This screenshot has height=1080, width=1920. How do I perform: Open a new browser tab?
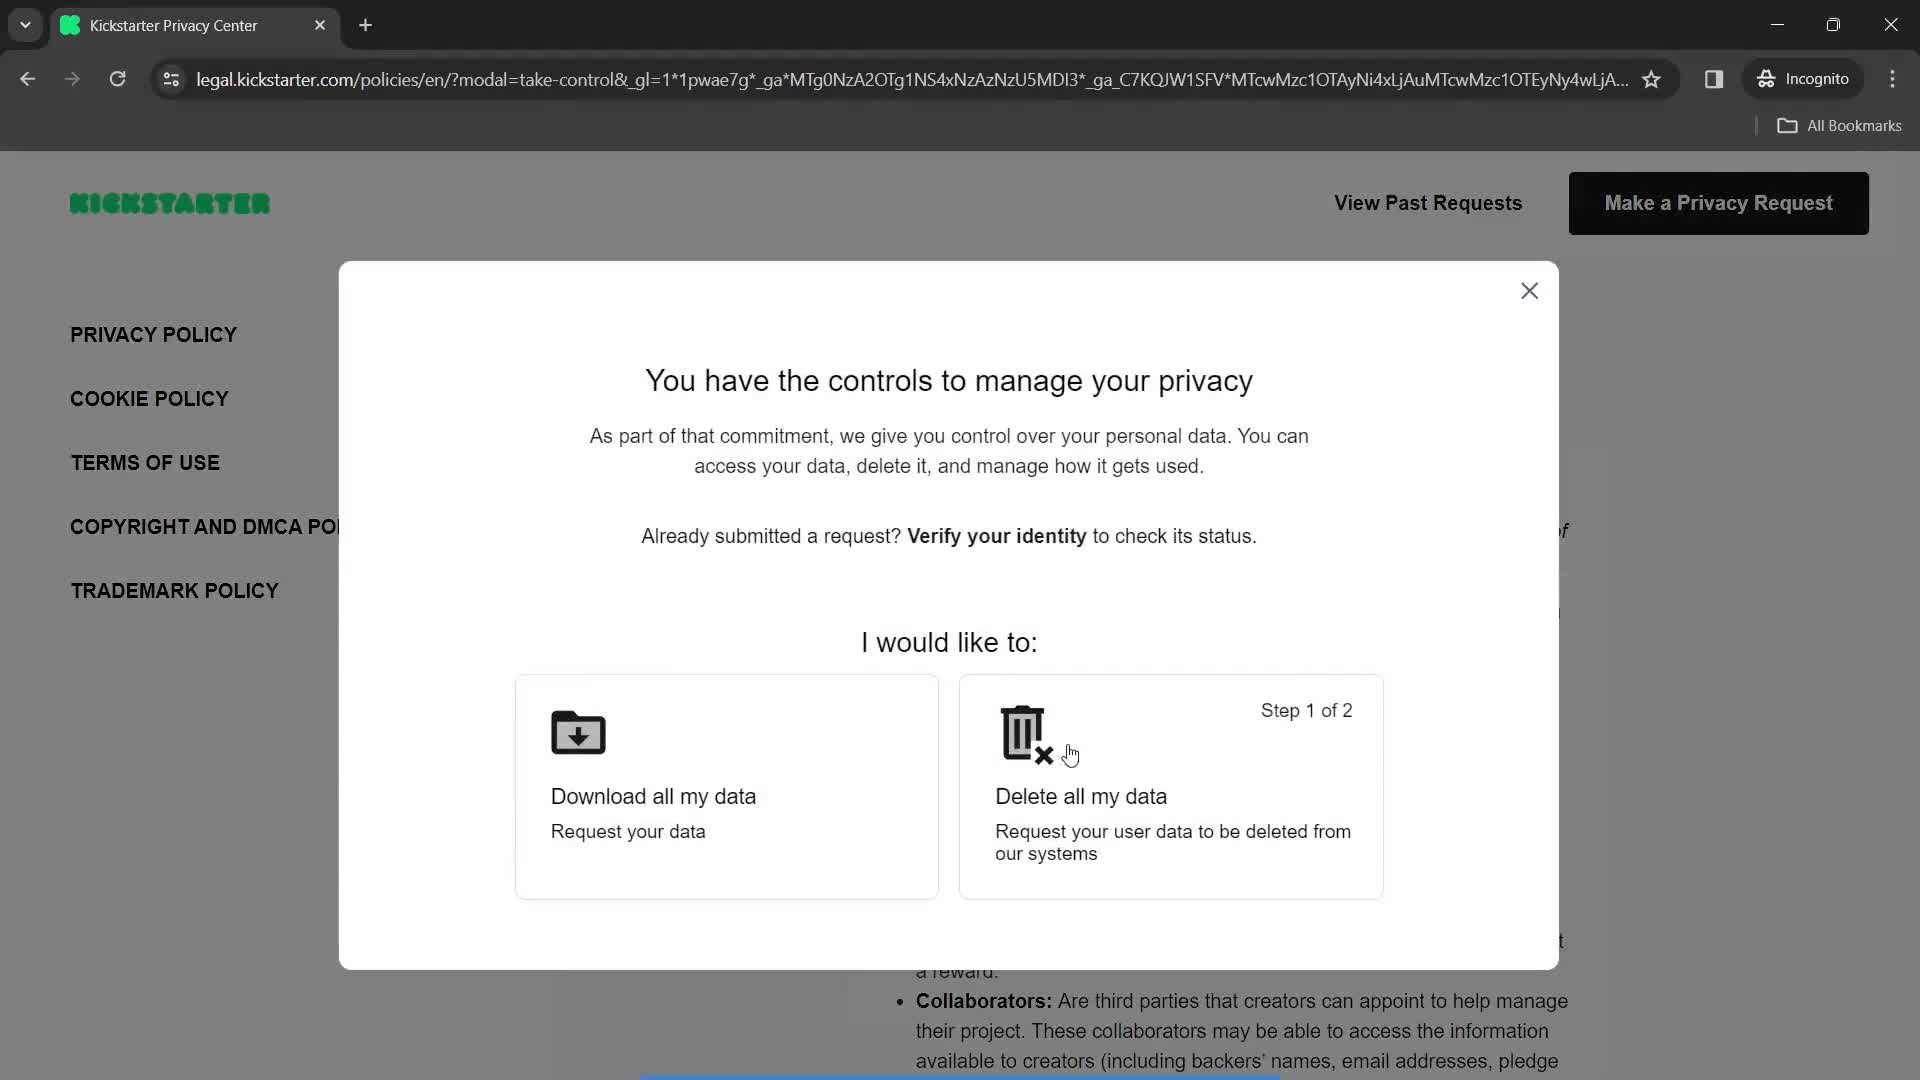pos(365,25)
